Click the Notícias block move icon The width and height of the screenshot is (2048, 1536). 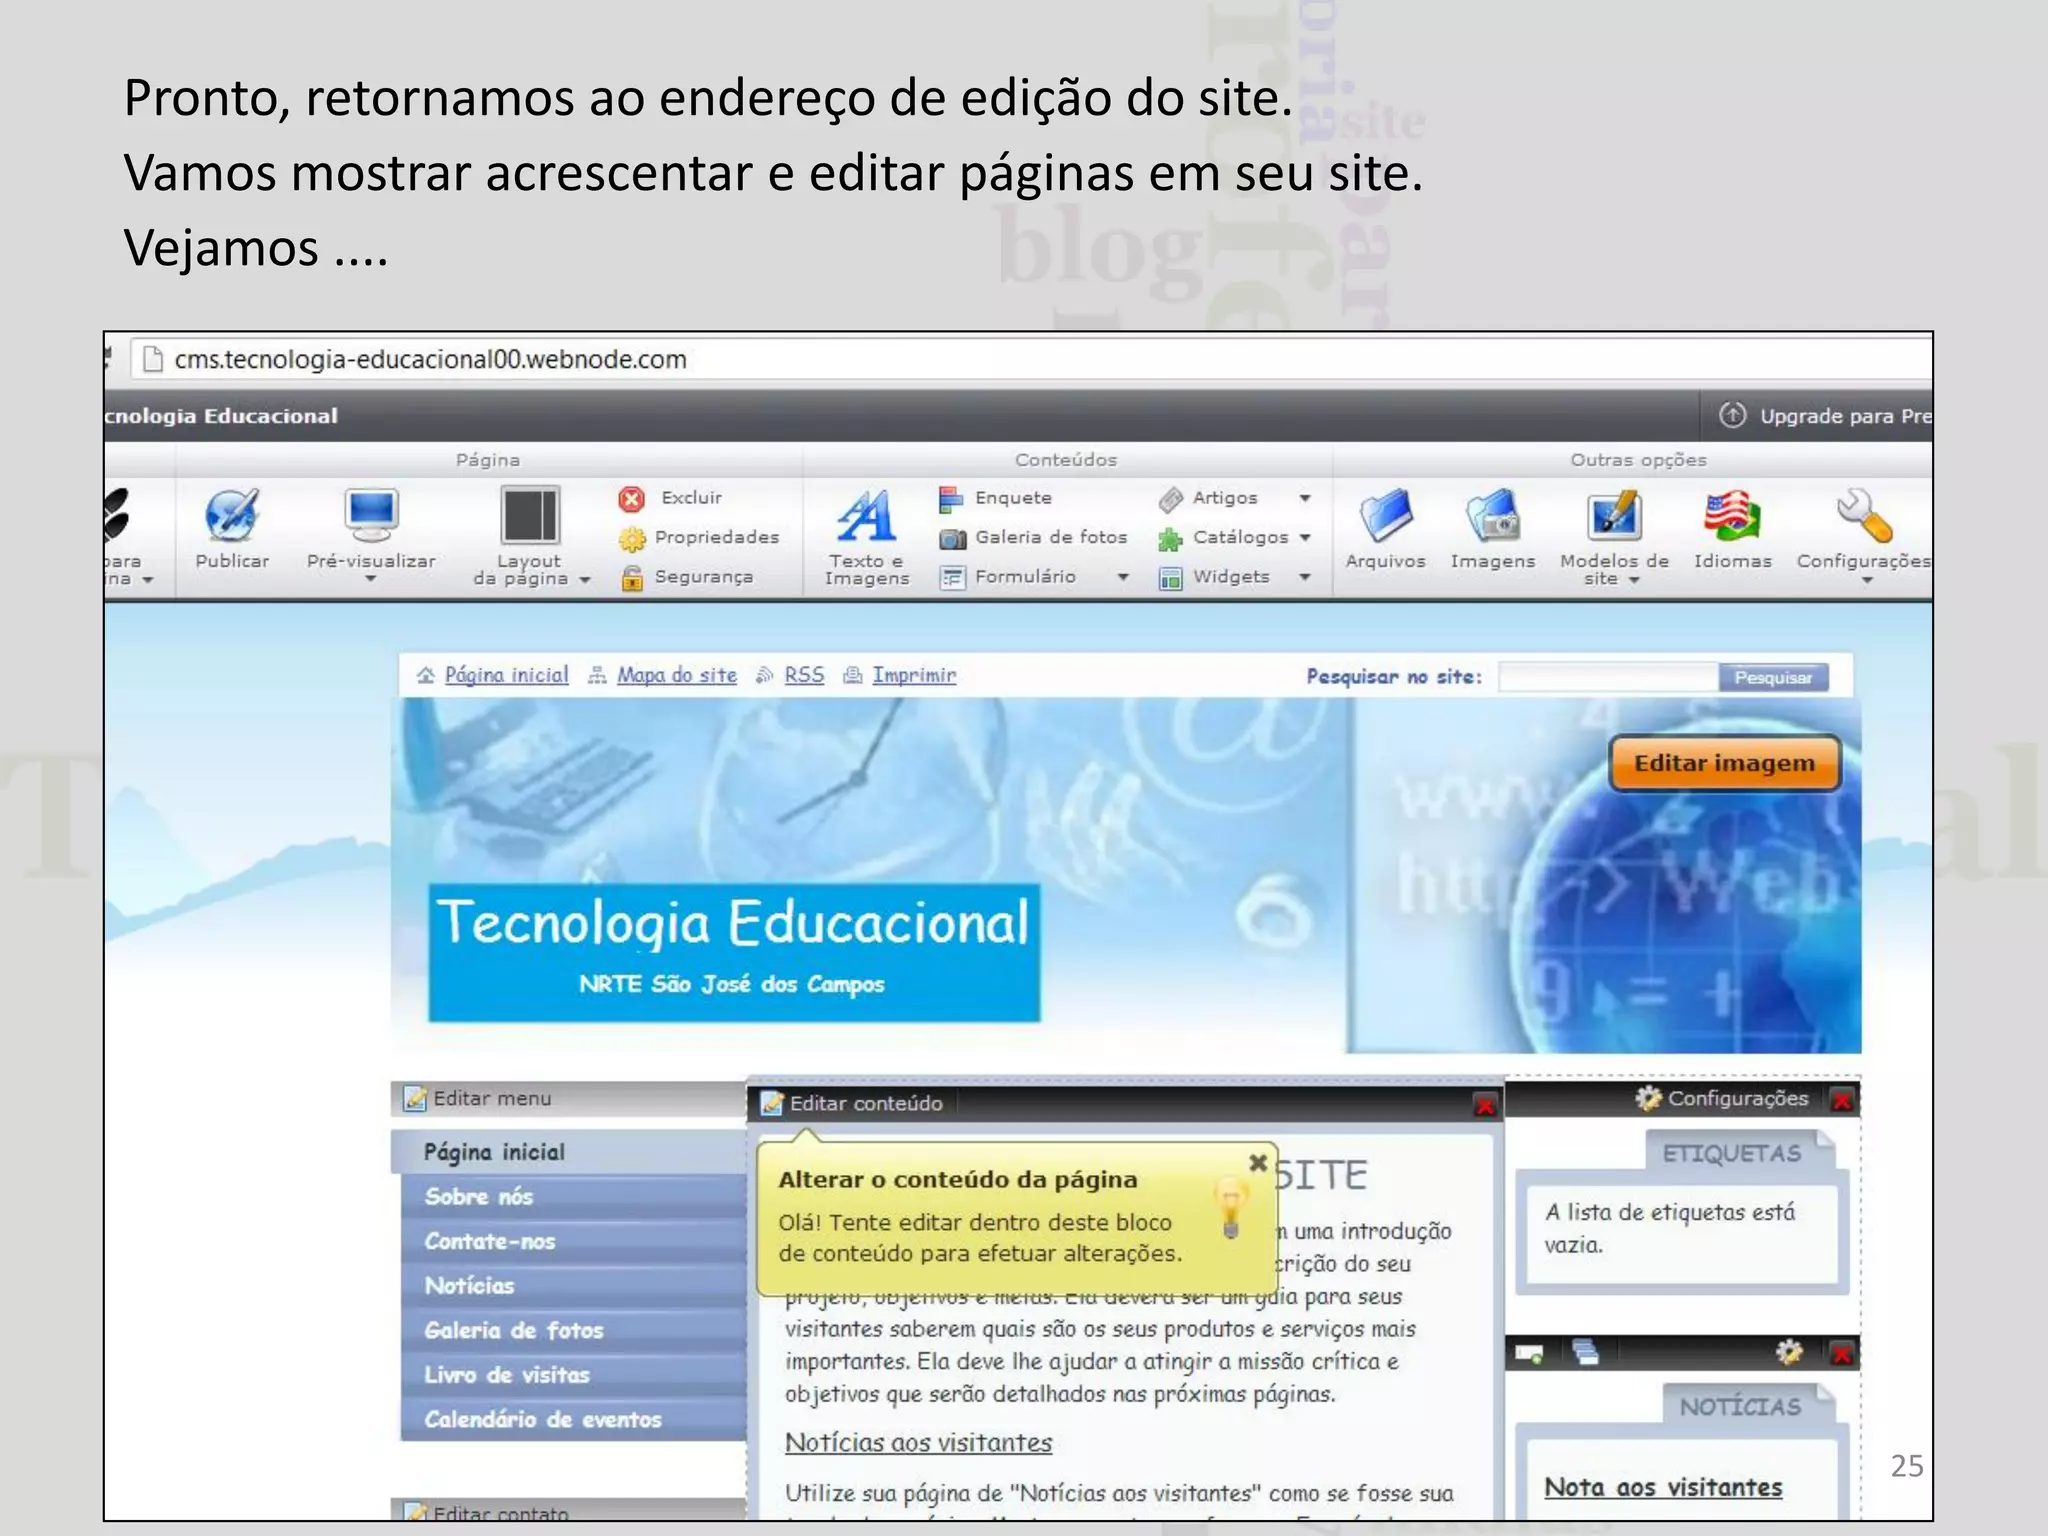coord(1529,1354)
